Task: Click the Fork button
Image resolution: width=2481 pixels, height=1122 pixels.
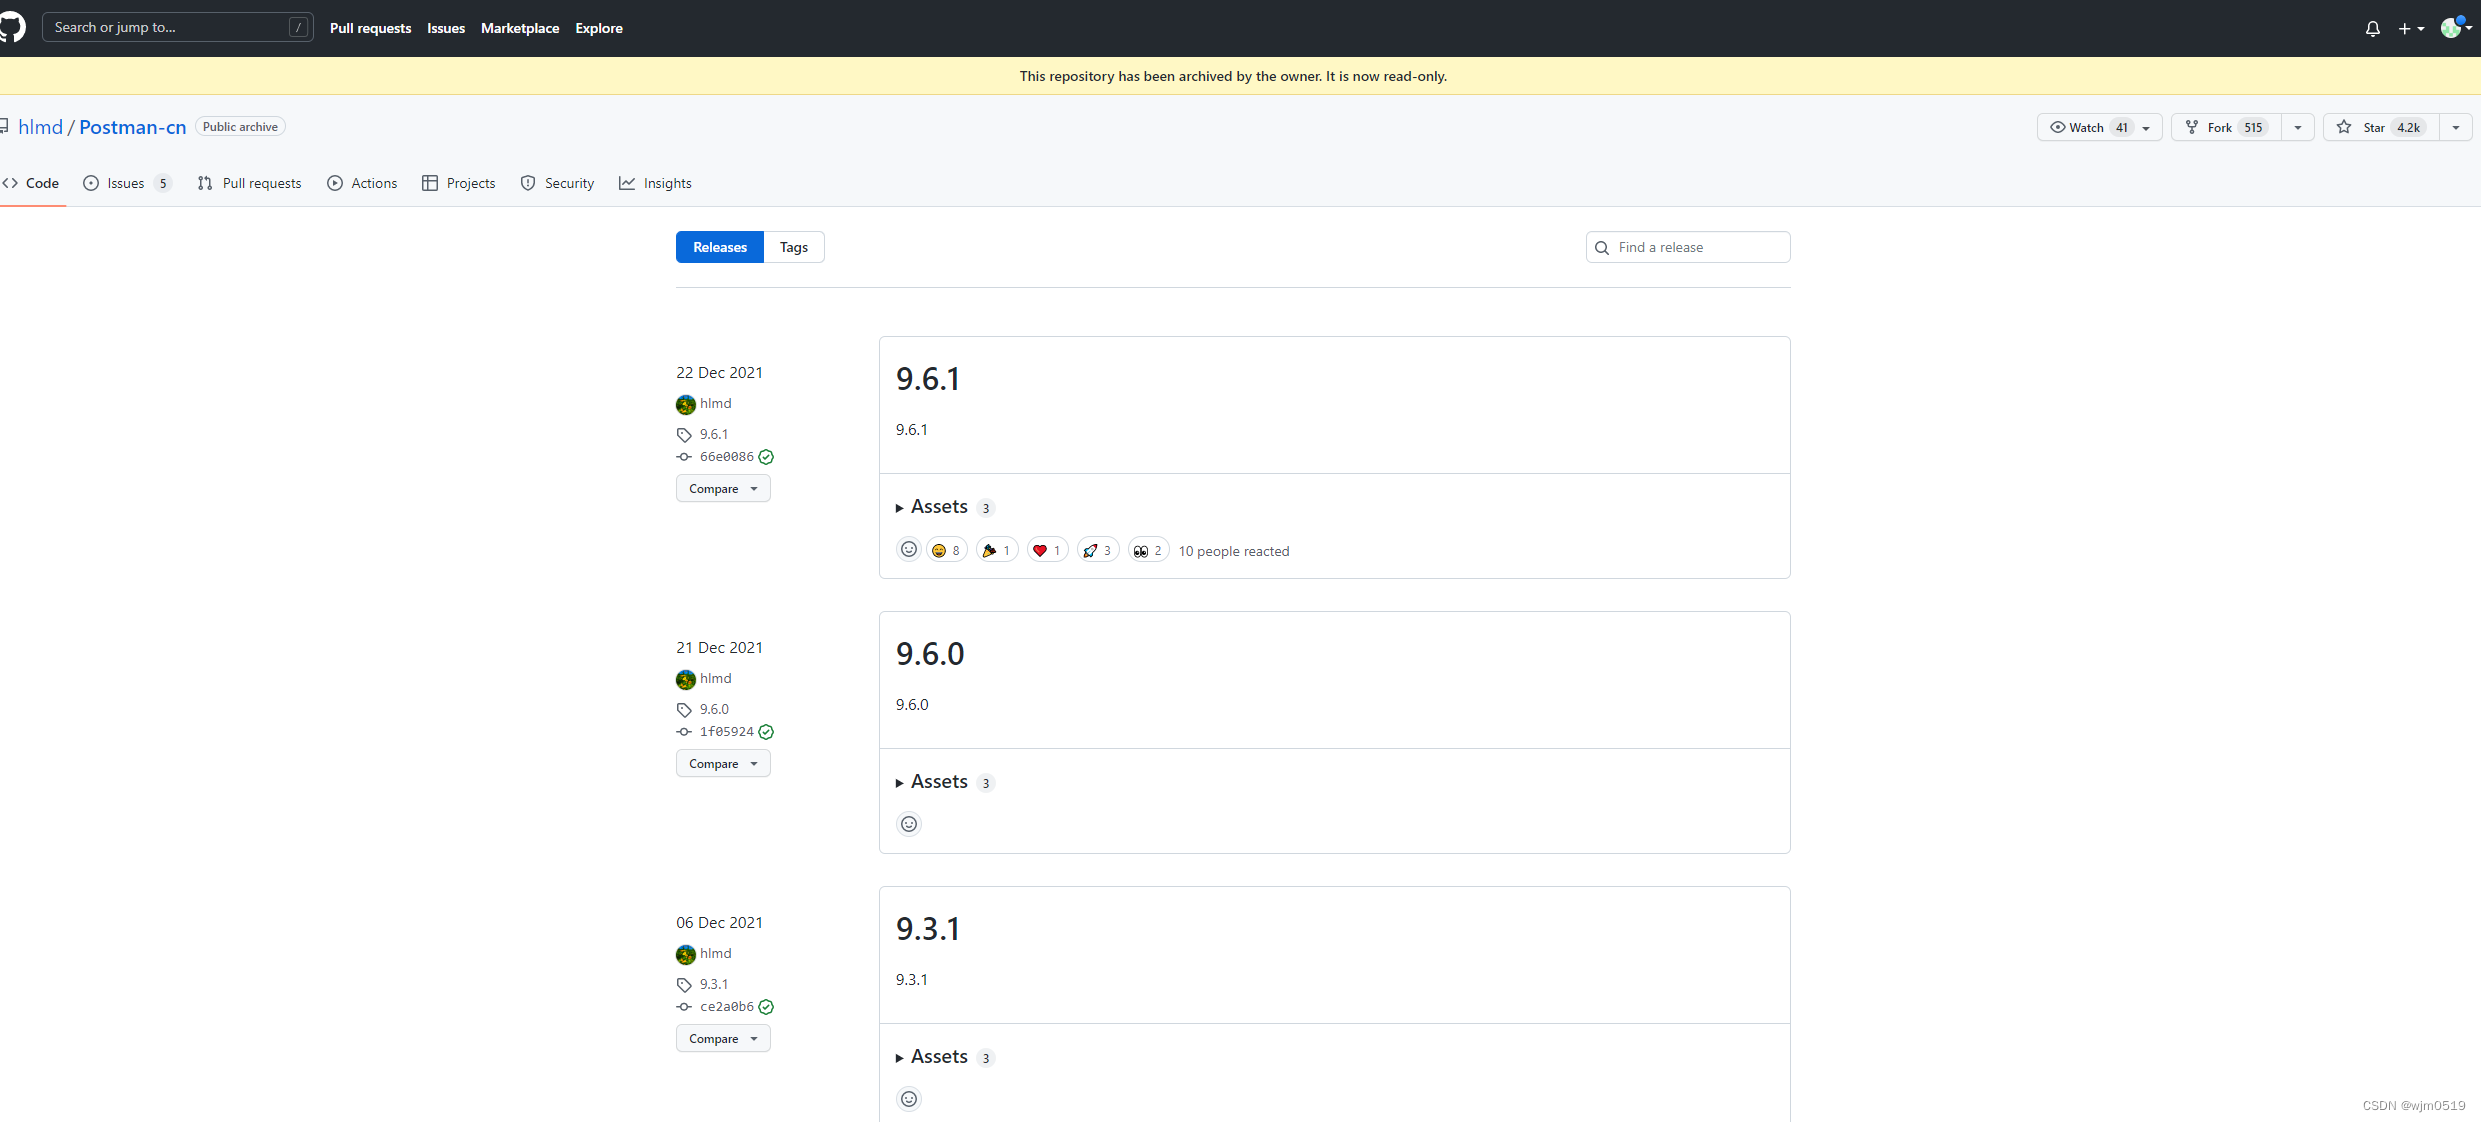Action: pos(2227,127)
